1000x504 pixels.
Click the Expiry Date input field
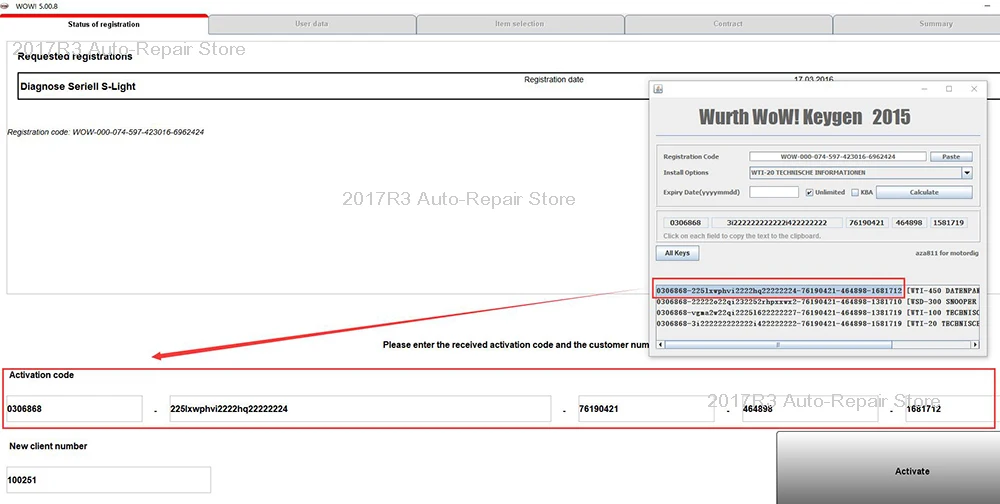coord(774,192)
